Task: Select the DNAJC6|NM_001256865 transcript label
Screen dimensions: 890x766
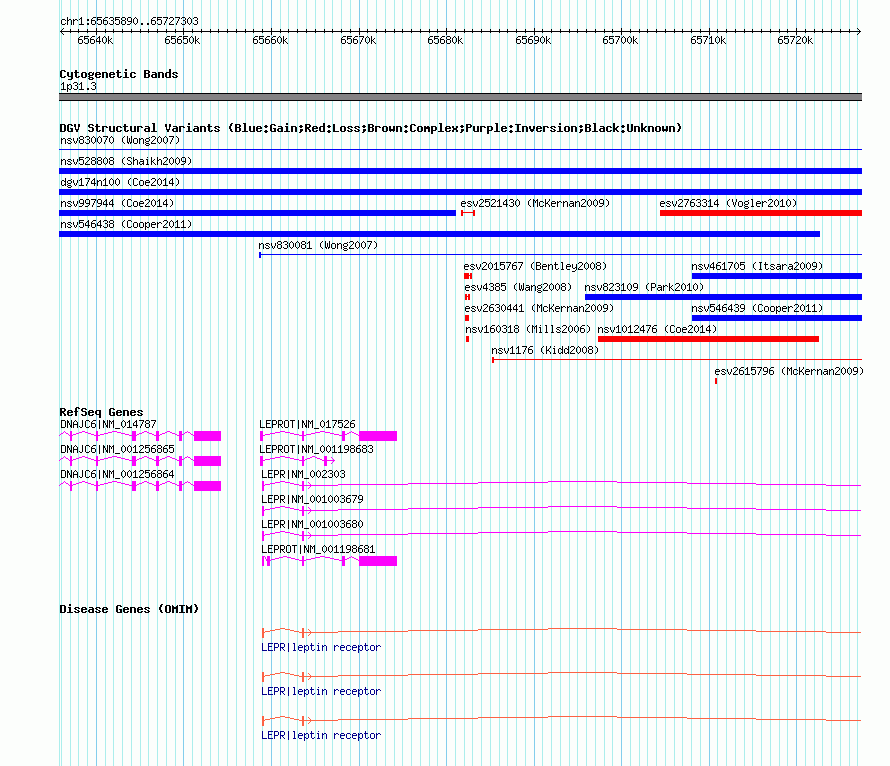Action: [117, 449]
